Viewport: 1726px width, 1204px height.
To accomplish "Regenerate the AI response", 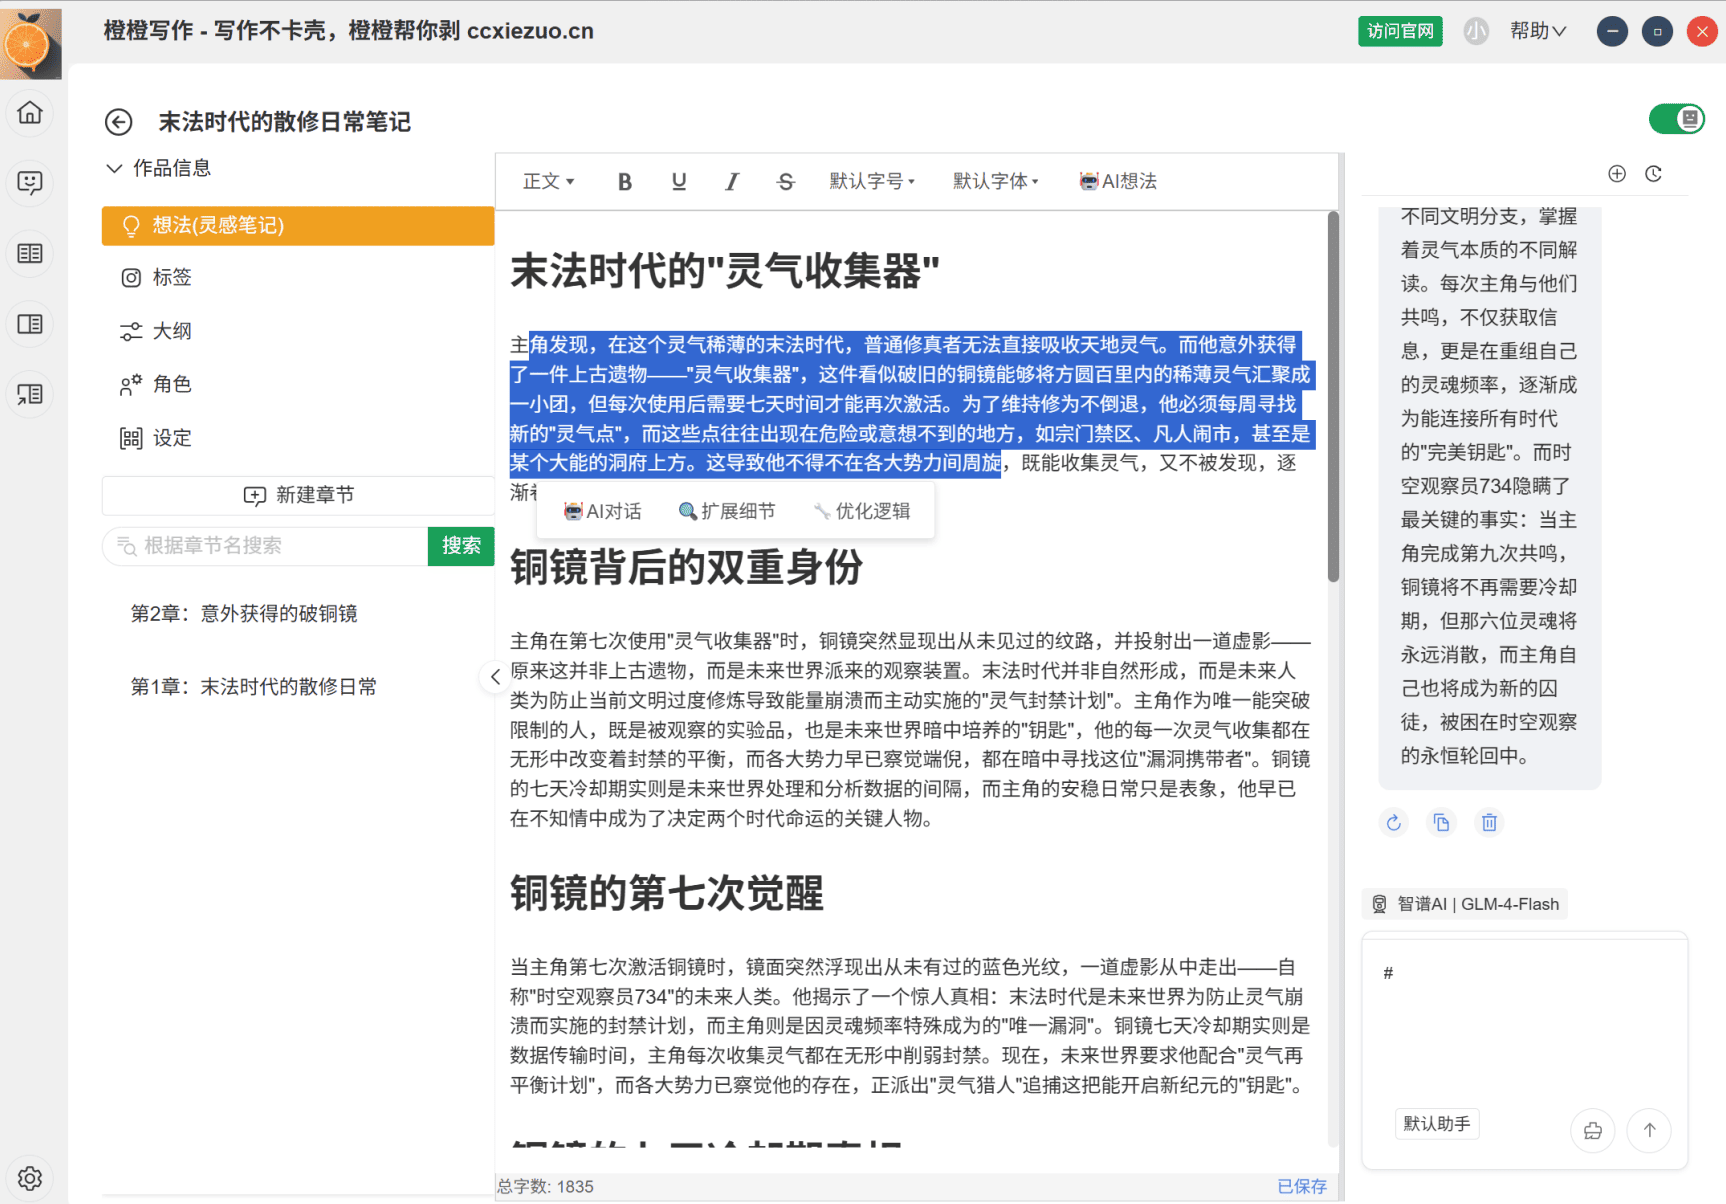I will click(x=1393, y=822).
